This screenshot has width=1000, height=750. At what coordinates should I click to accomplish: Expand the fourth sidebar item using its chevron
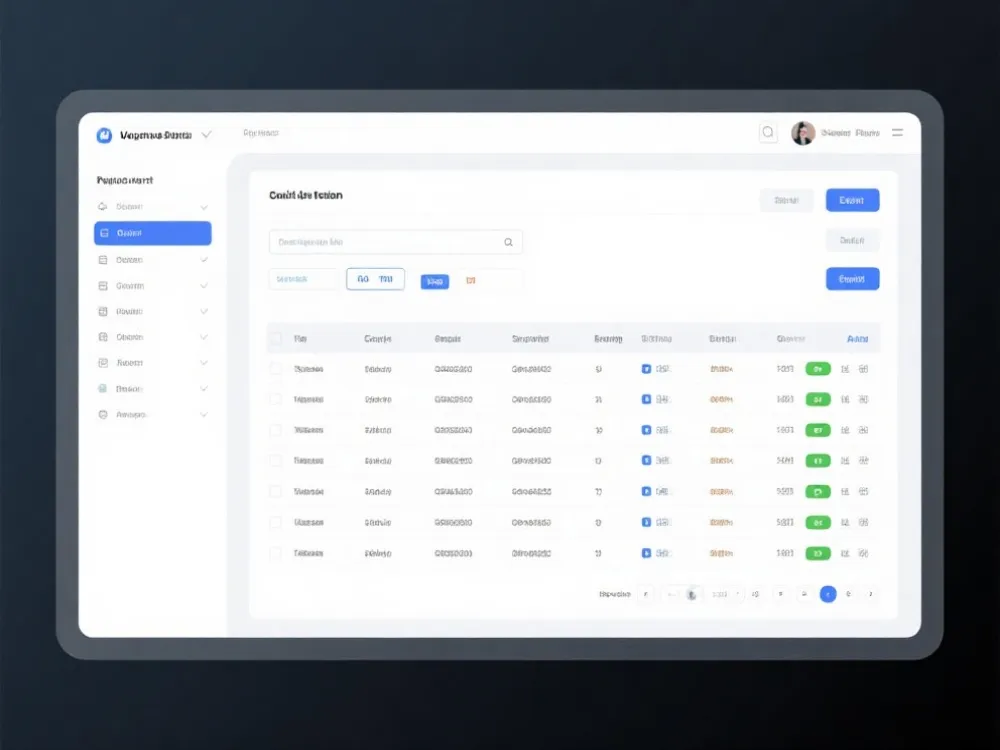pos(204,286)
